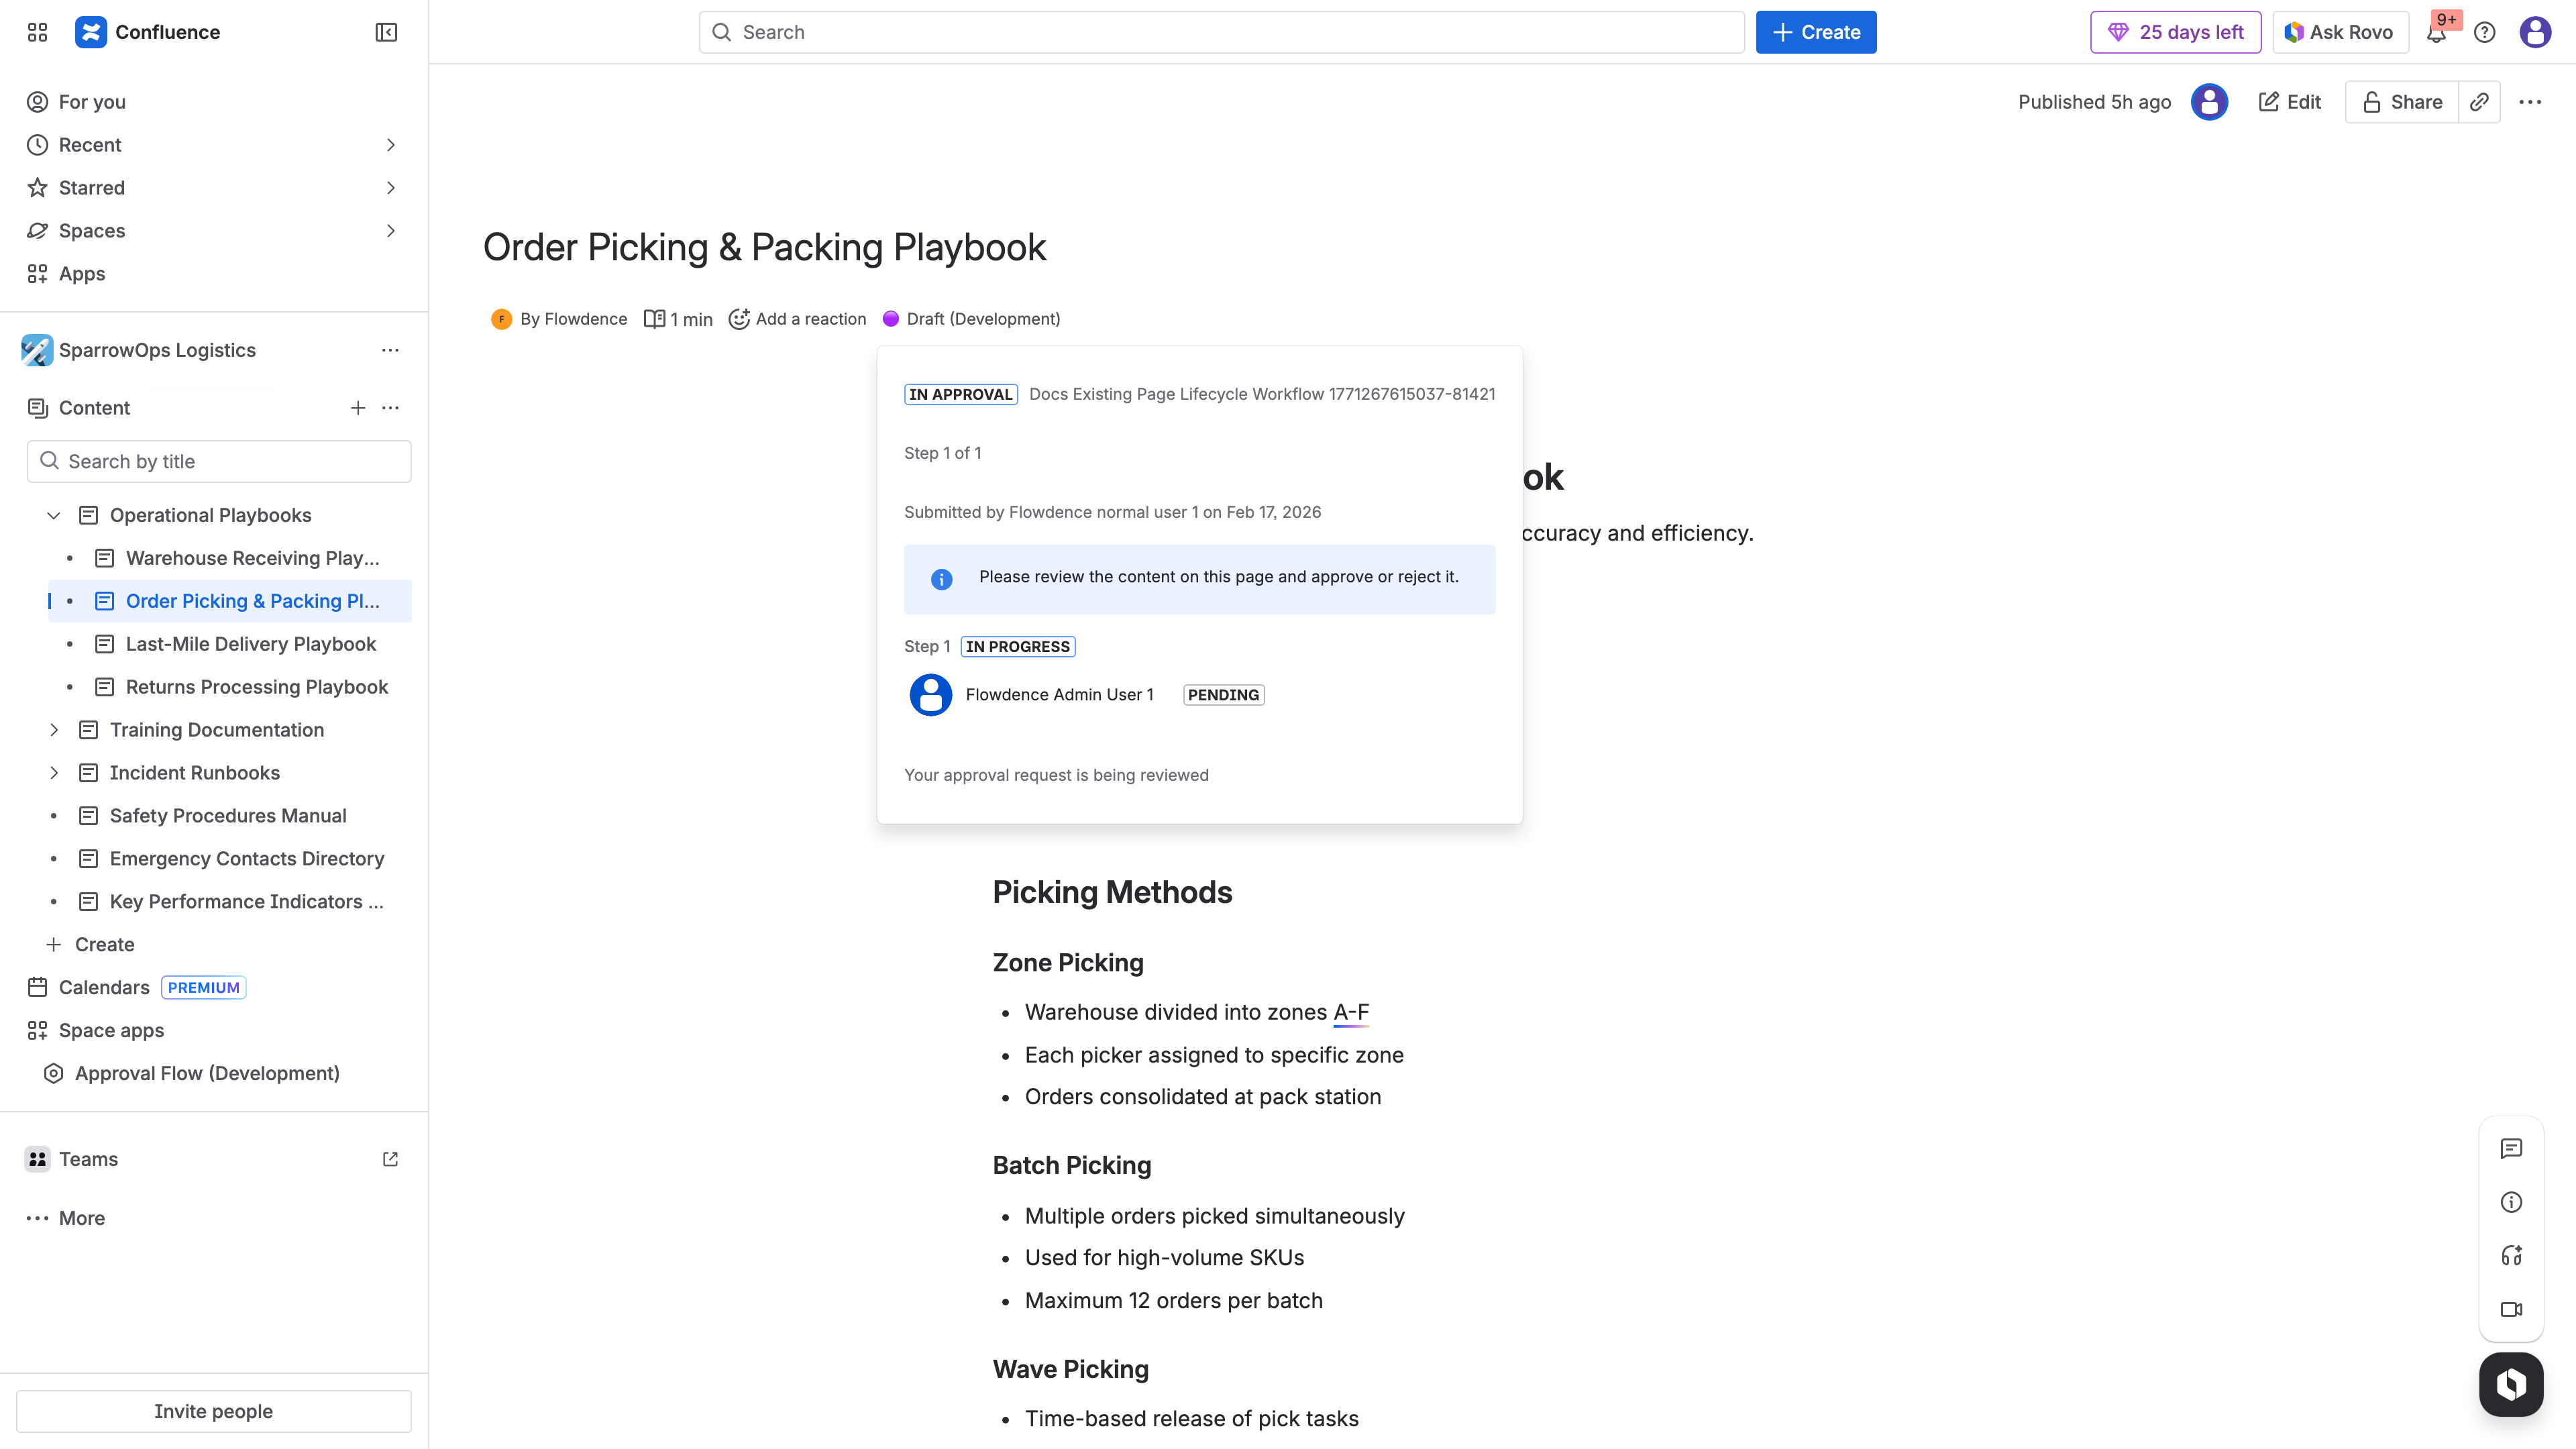Open page details info icon
2576x1449 pixels.
click(2511, 1202)
